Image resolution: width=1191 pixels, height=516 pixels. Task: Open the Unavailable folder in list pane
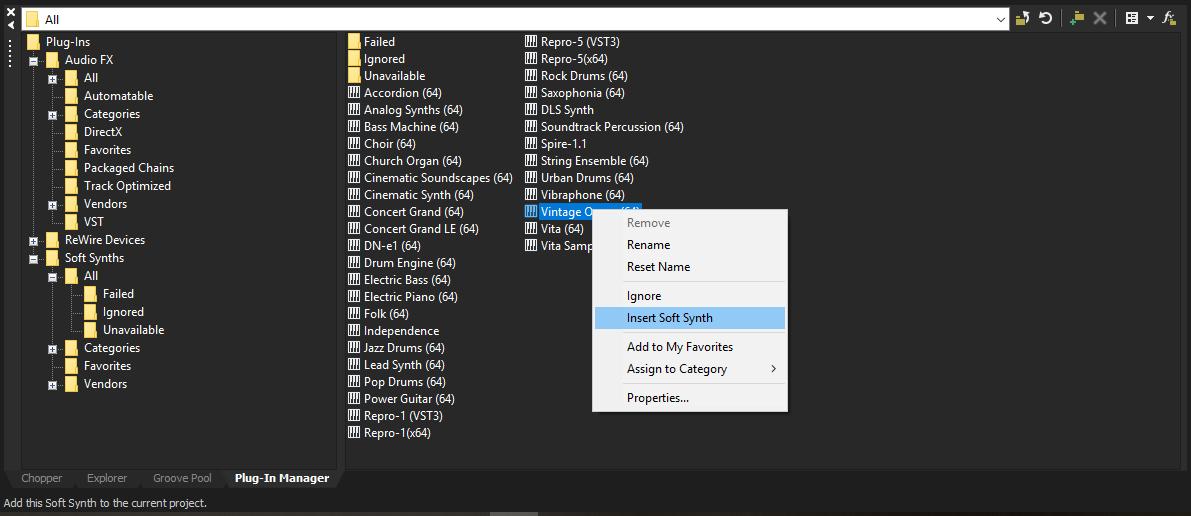(387, 75)
